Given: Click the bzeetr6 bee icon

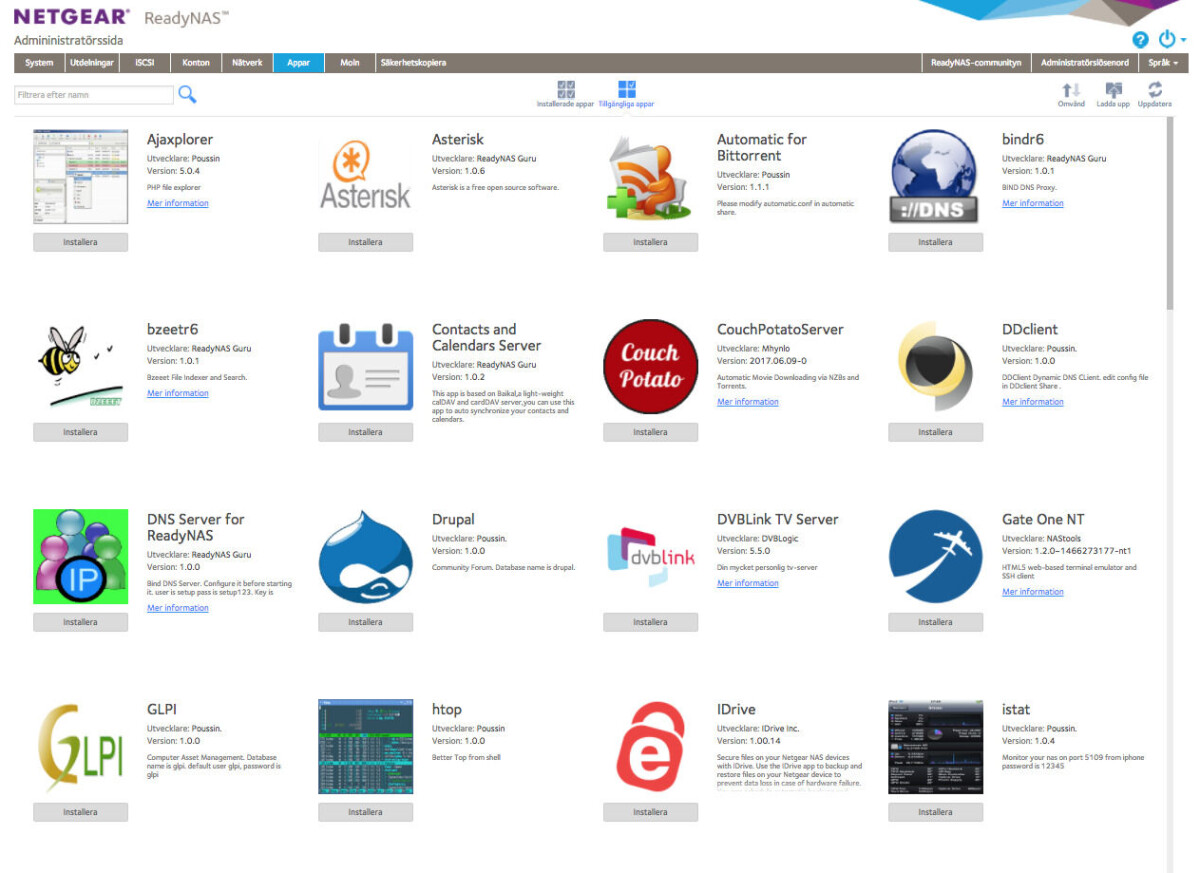Looking at the screenshot, I should pyautogui.click(x=80, y=367).
